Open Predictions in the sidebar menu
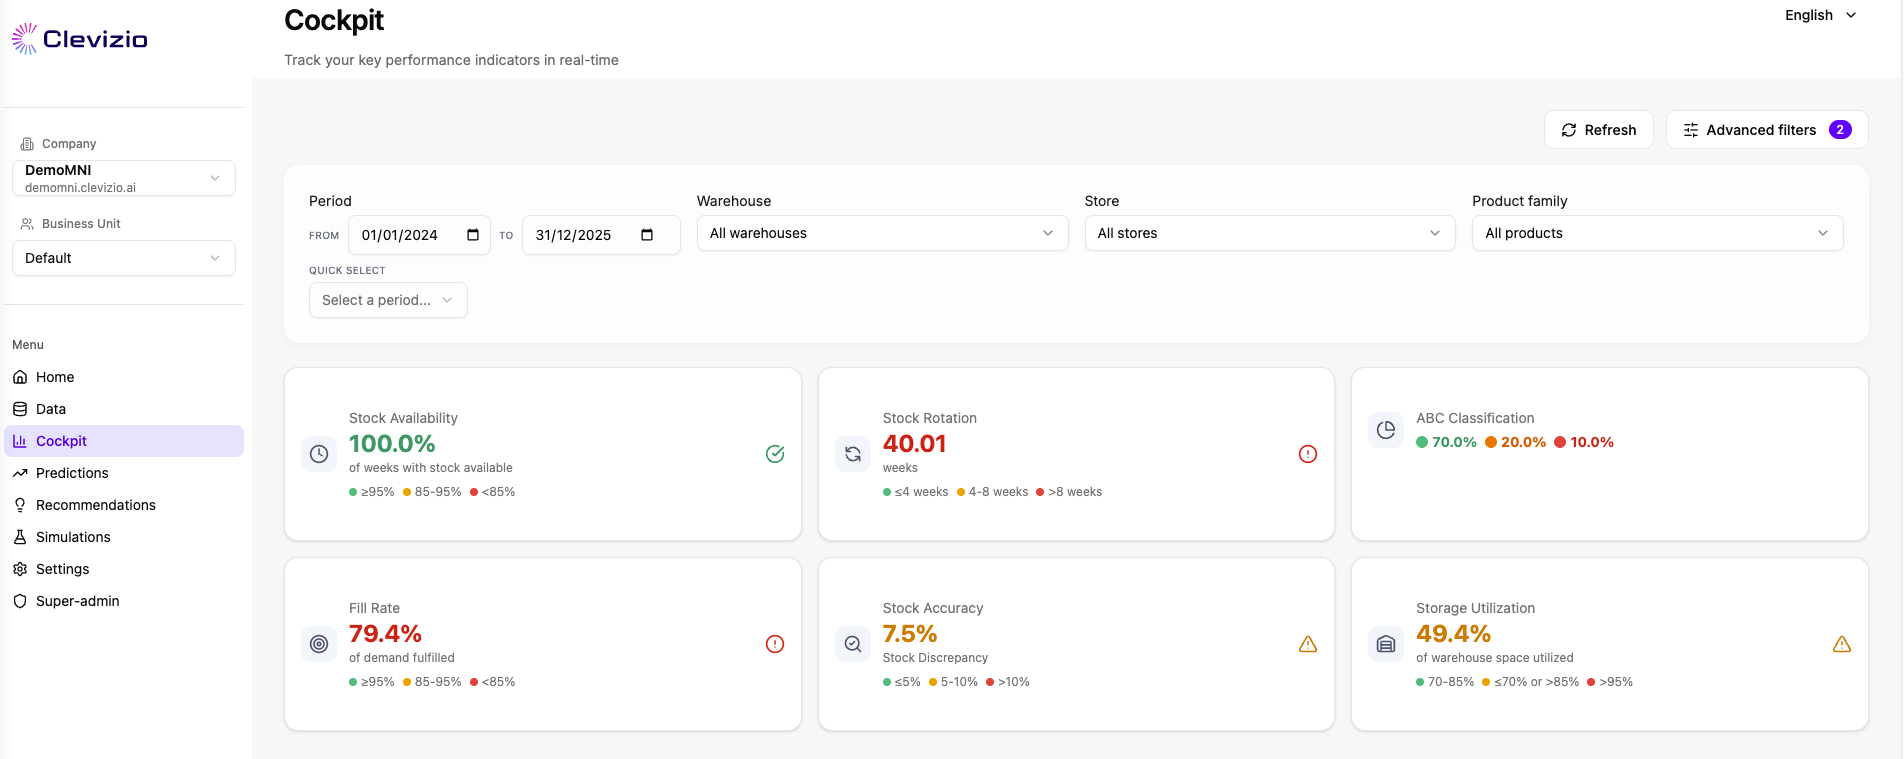The width and height of the screenshot is (1904, 759). pos(72,473)
